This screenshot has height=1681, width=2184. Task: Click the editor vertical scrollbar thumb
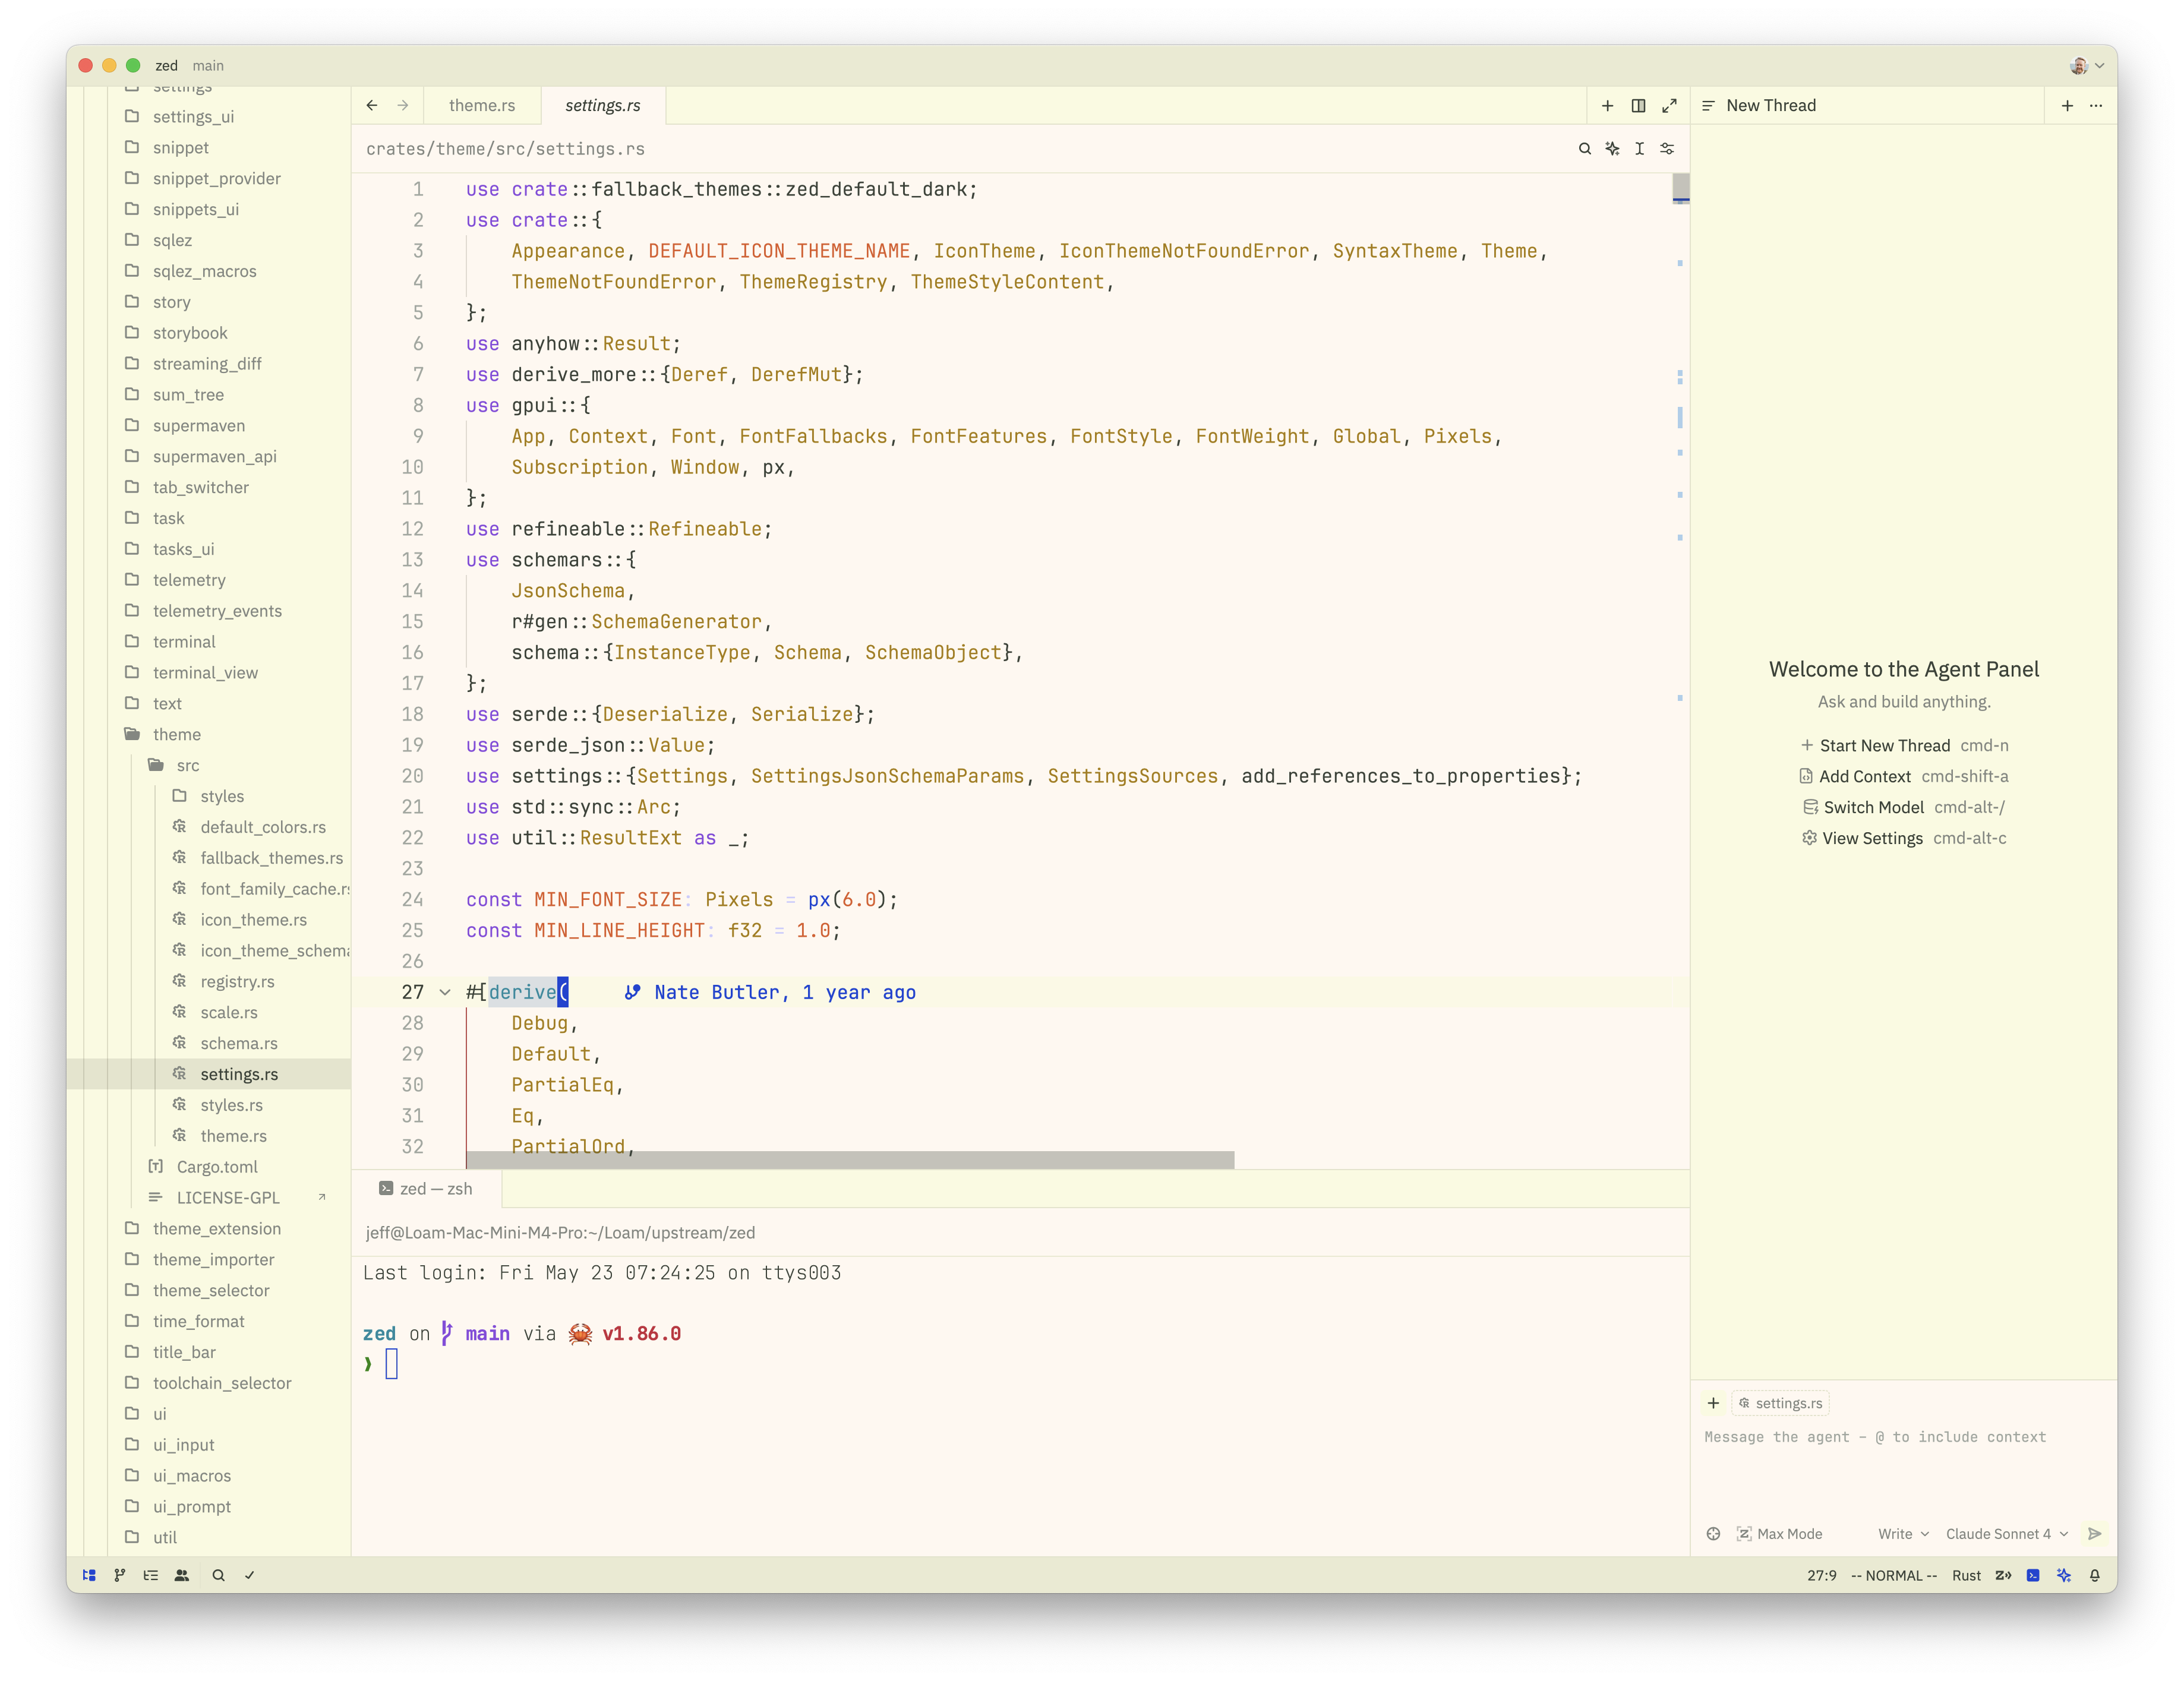pyautogui.click(x=1681, y=188)
